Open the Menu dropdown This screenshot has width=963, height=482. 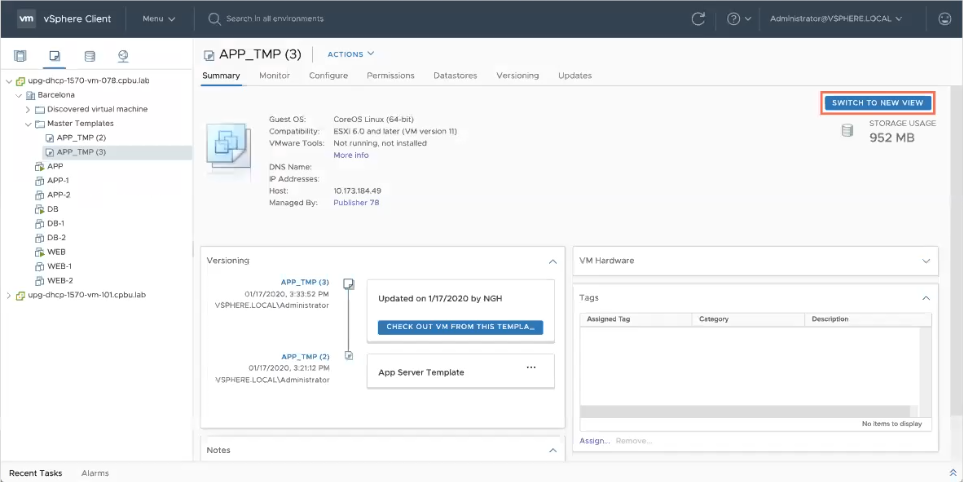point(159,19)
